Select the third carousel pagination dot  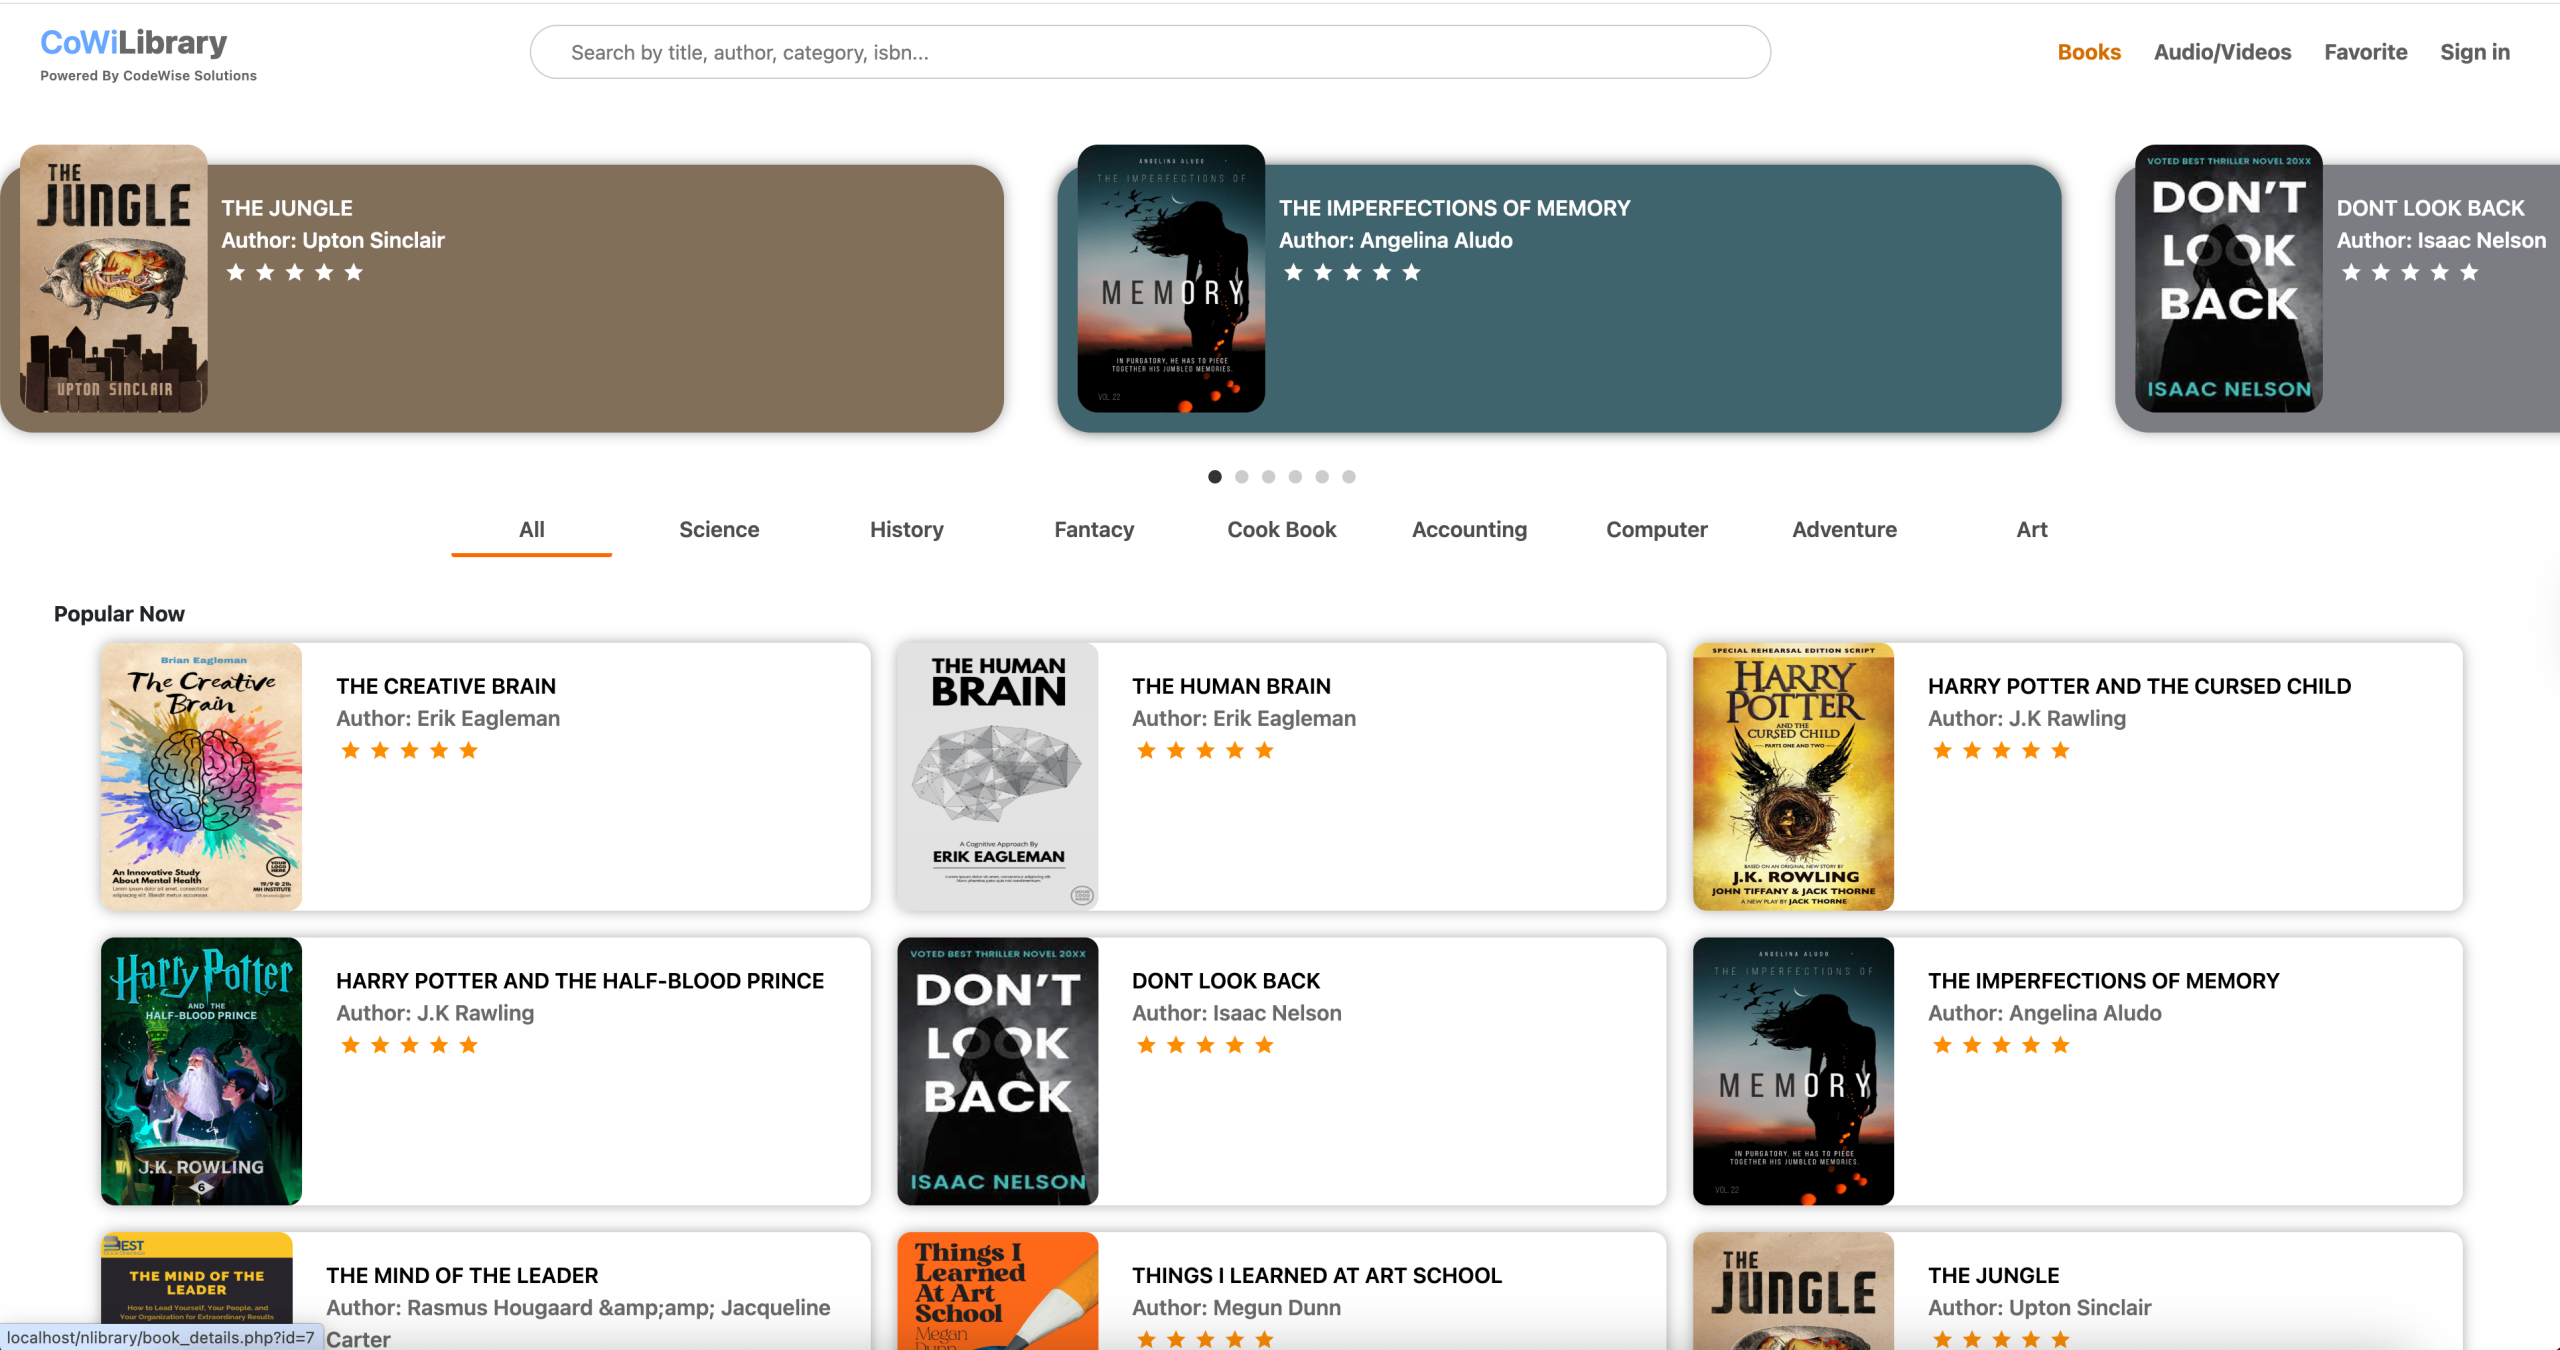point(1269,477)
